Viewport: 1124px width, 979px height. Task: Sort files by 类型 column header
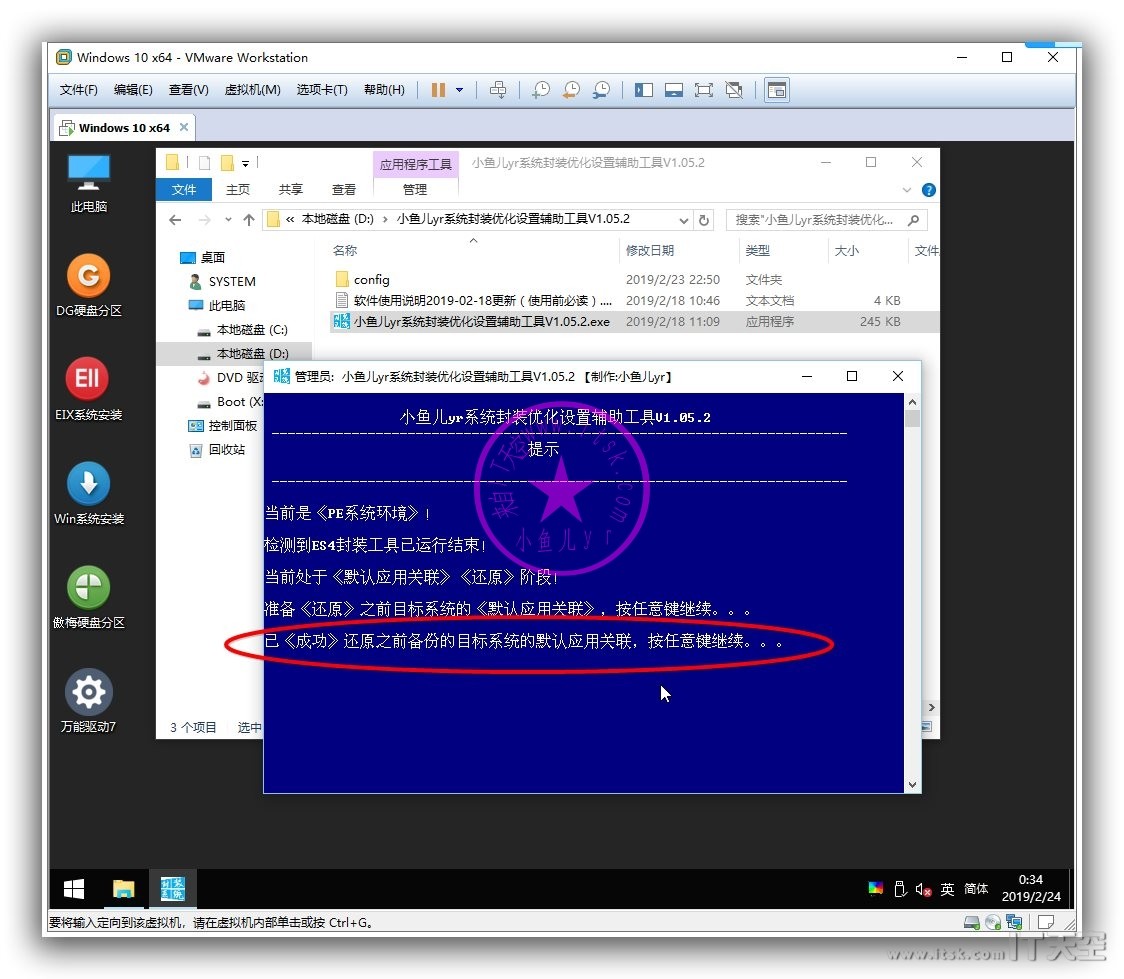[757, 250]
